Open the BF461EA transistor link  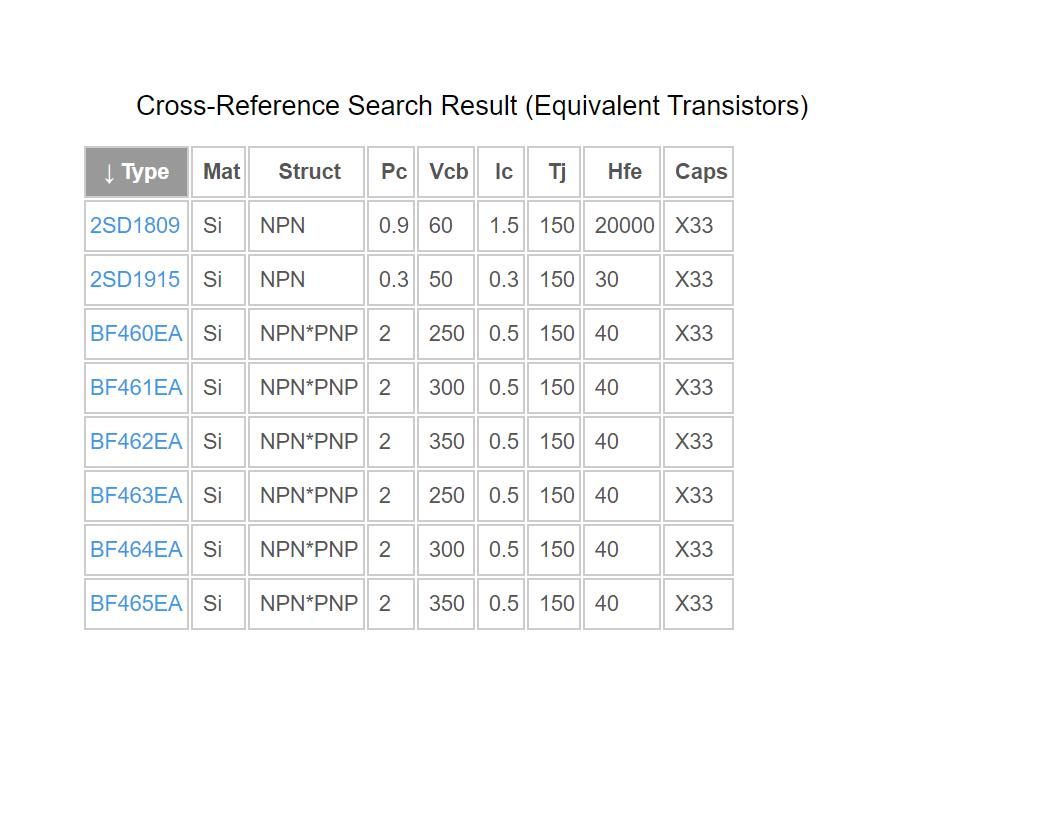(x=136, y=387)
